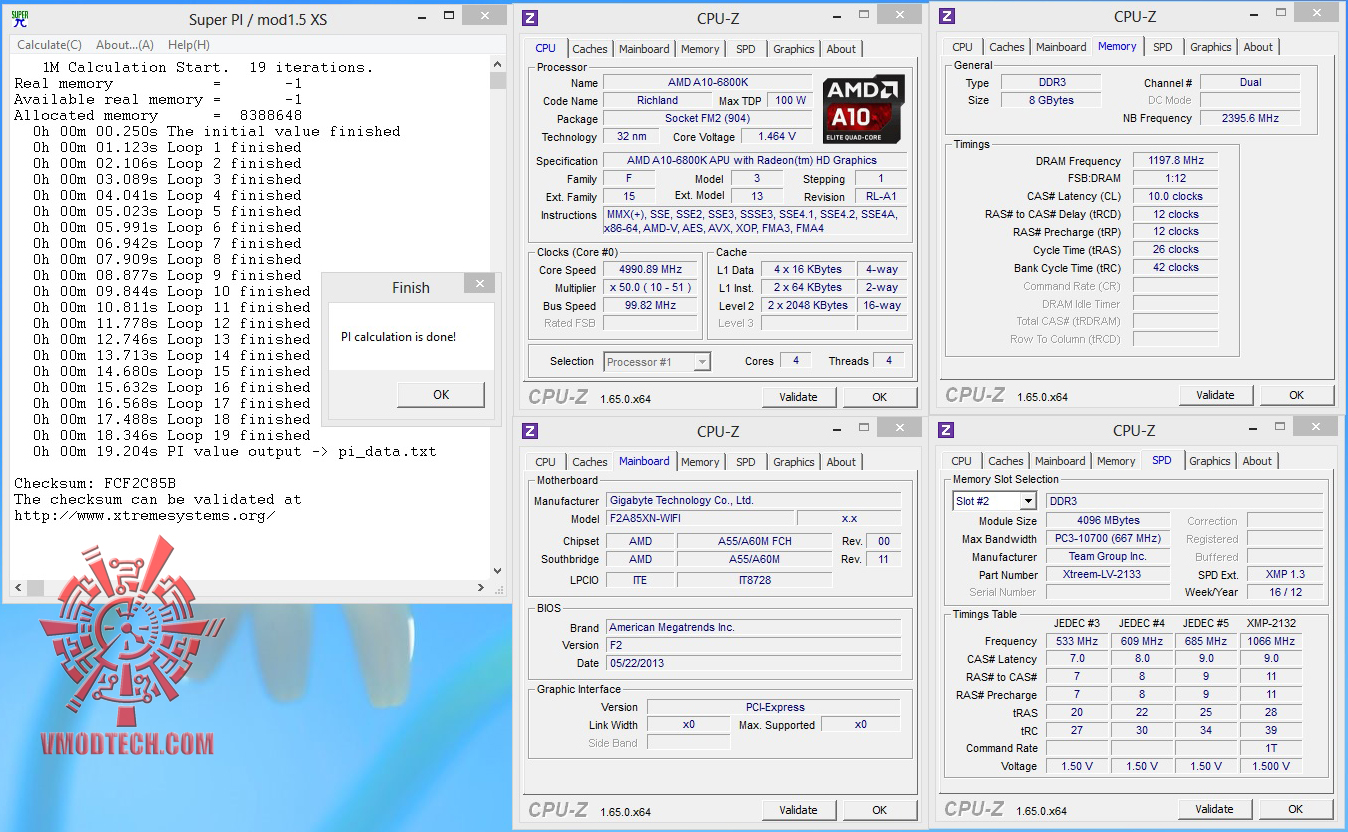Select About tab in the Gigabyte mainboard CPU-Z window

point(841,462)
